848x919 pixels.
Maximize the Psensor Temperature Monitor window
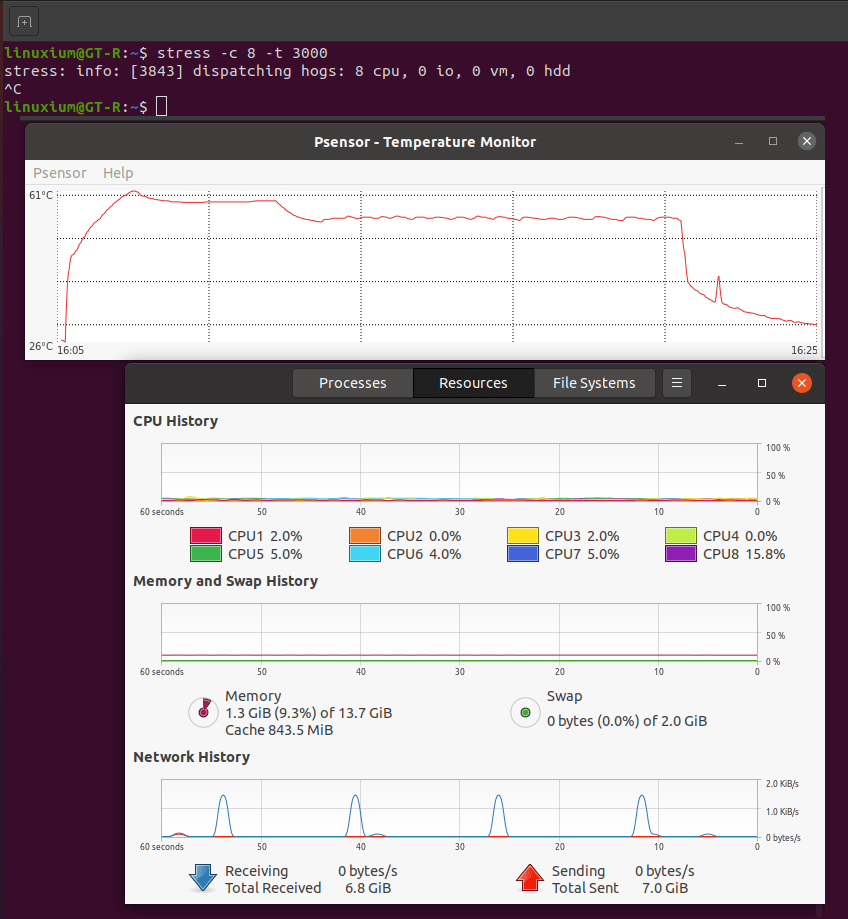coord(773,141)
